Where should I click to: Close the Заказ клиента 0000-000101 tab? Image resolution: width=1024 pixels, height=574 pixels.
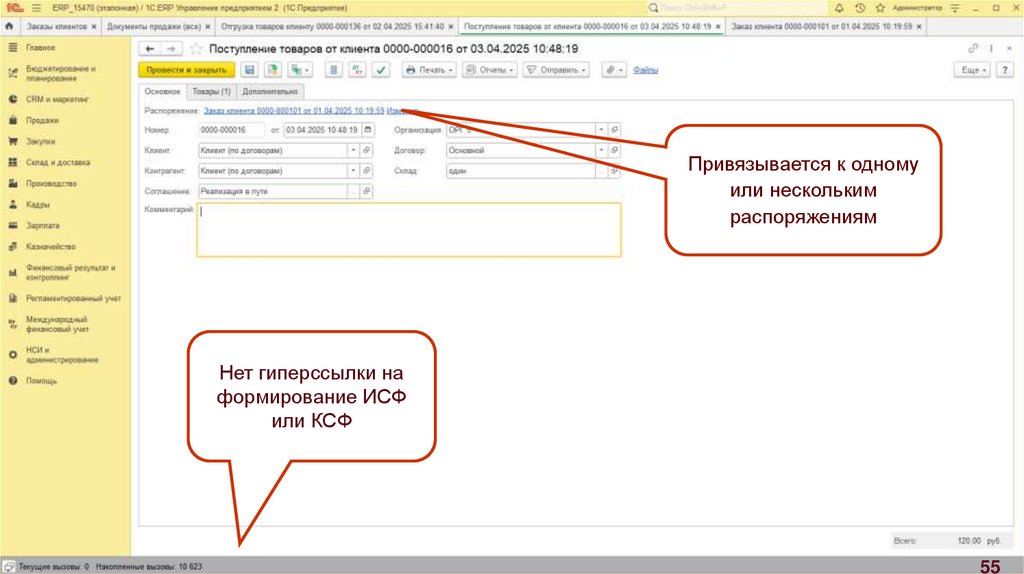[919, 27]
